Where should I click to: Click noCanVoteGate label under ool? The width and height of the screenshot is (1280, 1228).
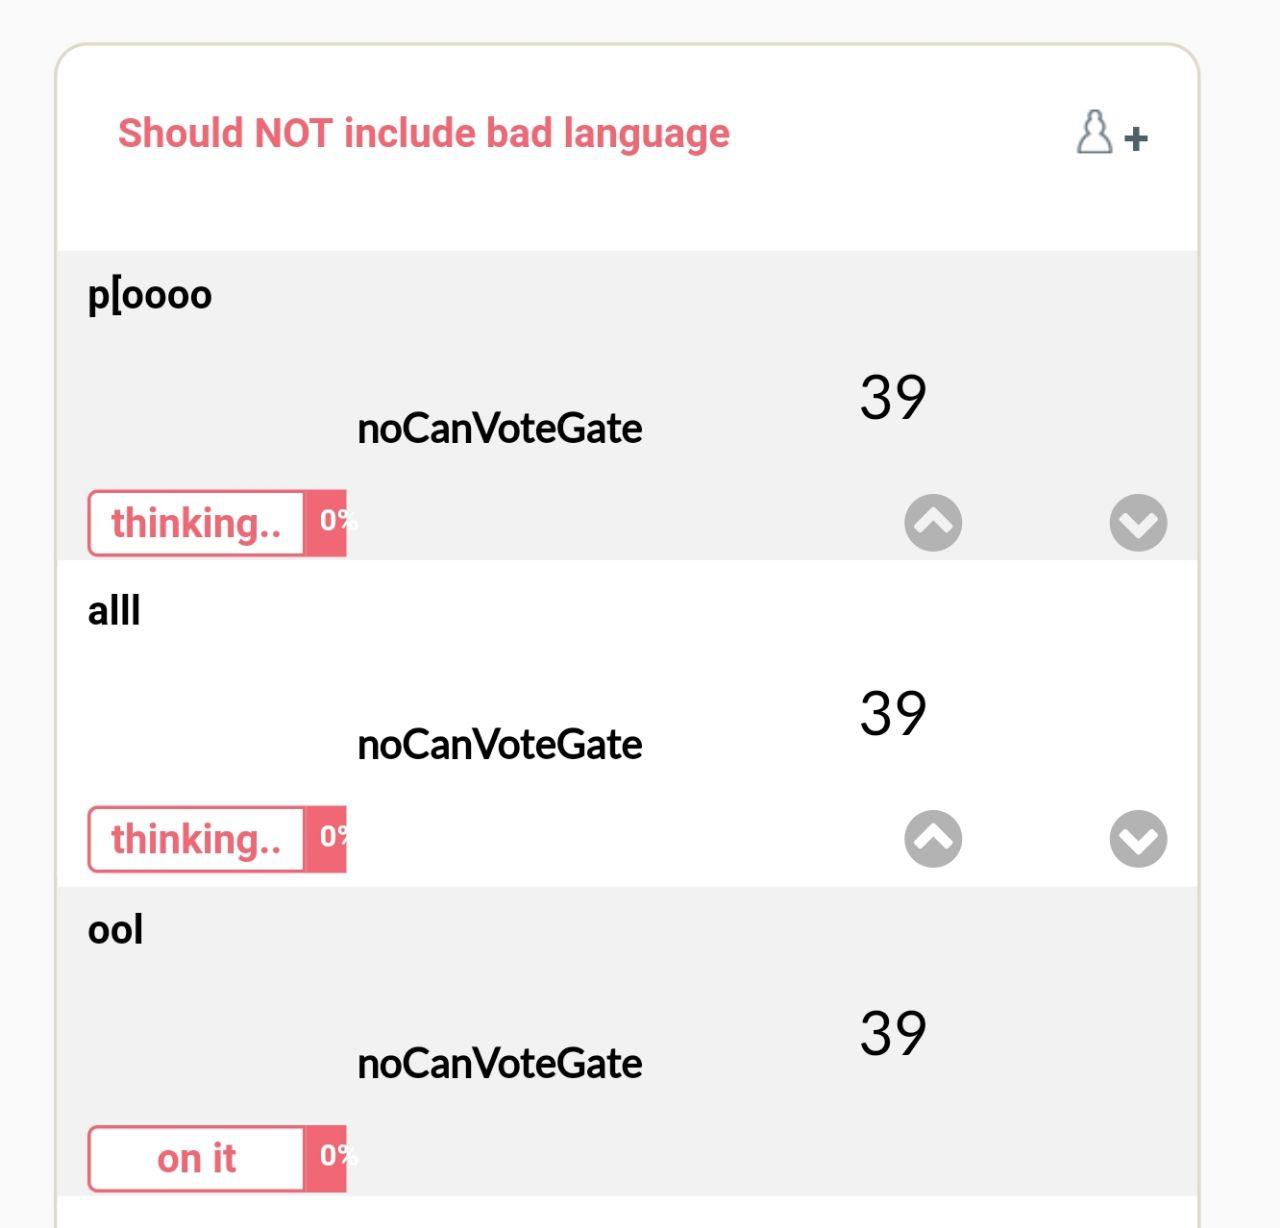click(500, 1064)
